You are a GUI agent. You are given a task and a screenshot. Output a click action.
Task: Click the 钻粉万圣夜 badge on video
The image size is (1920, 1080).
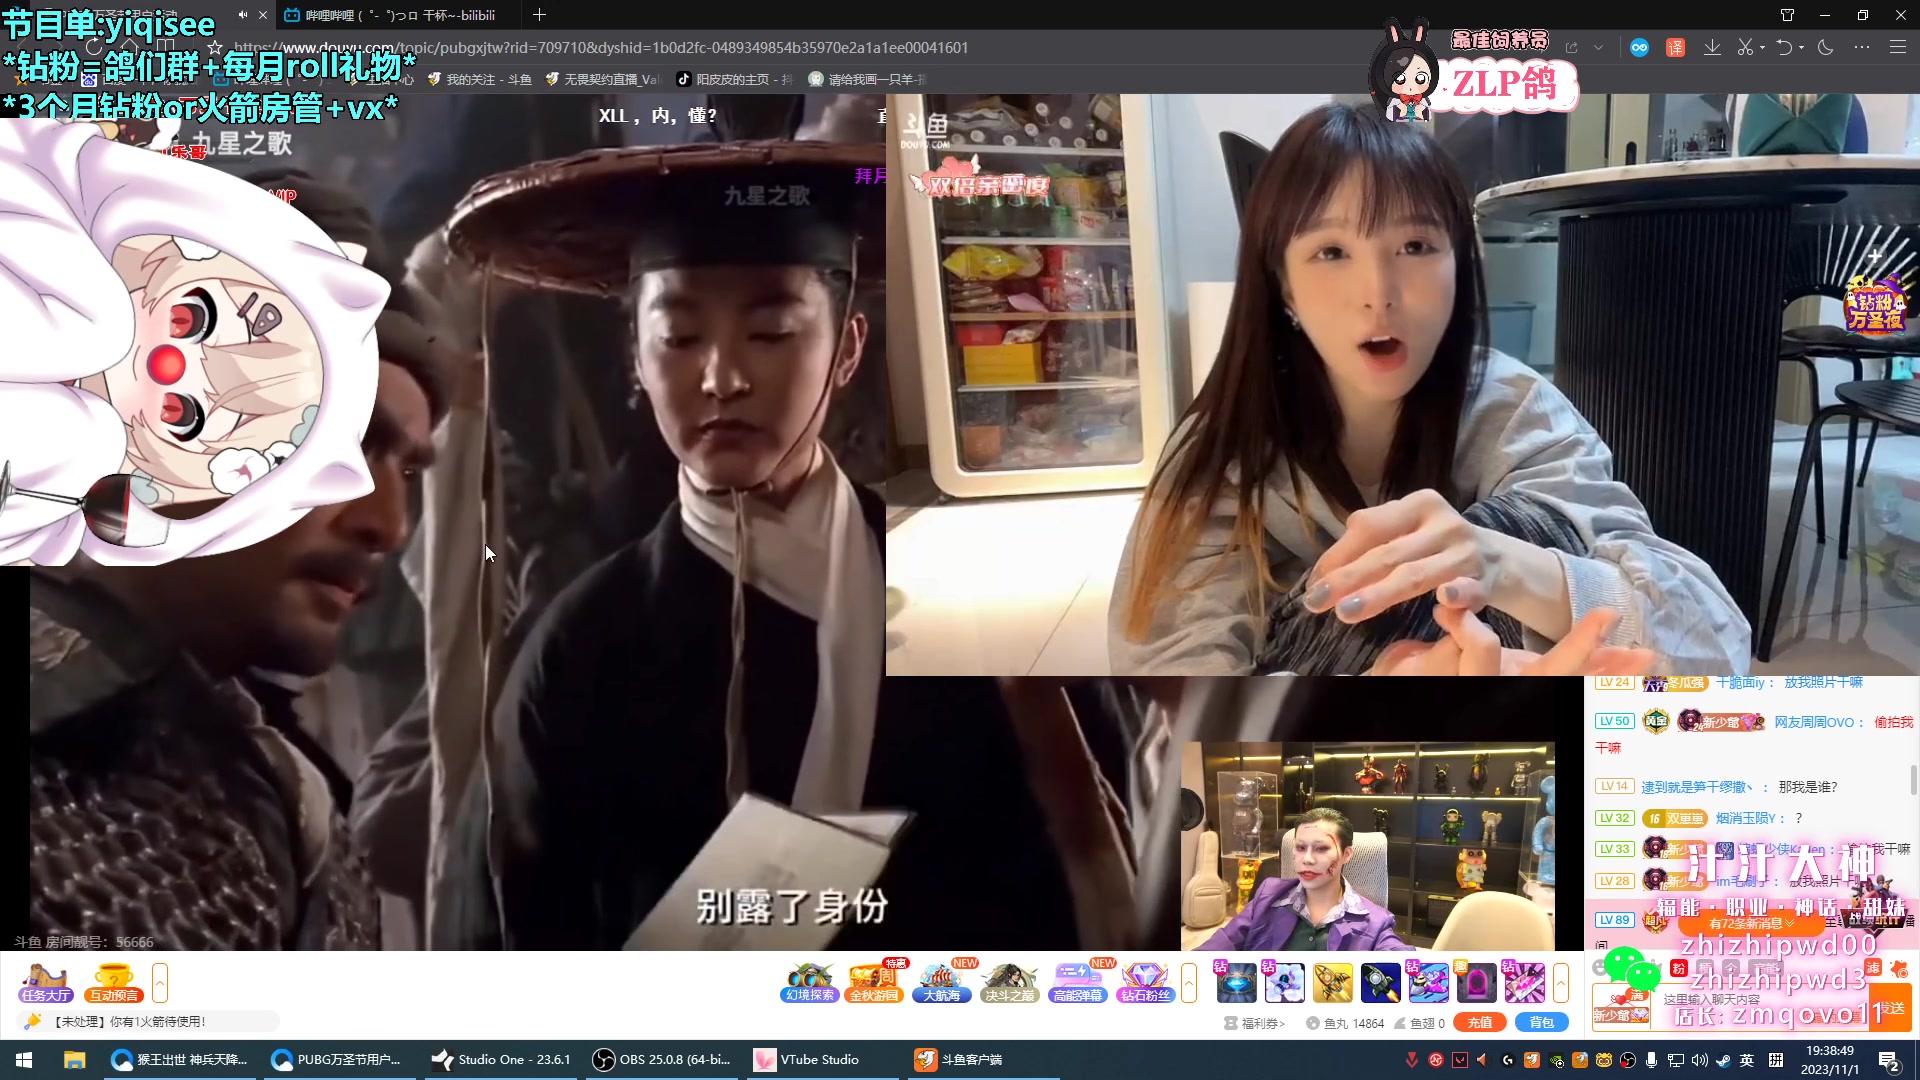(1875, 304)
